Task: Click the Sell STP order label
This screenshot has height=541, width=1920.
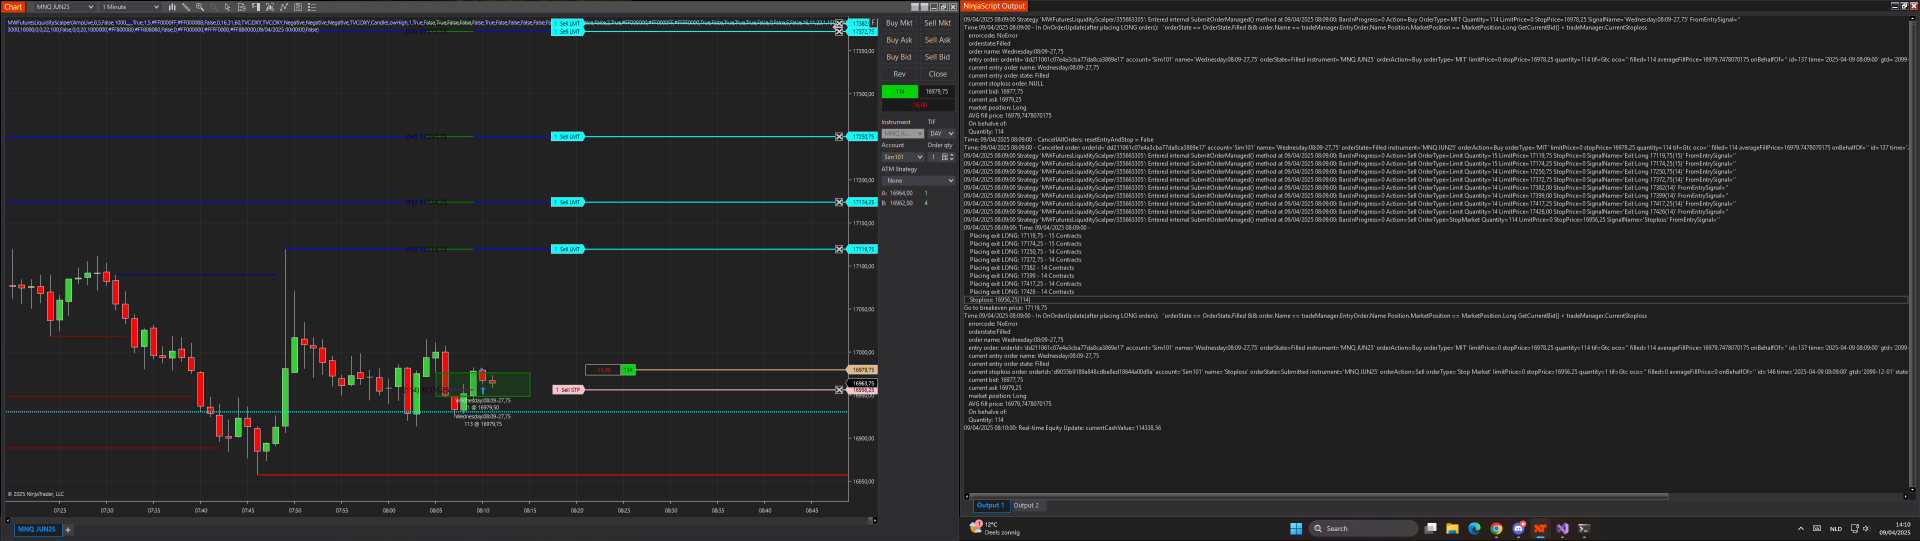Action: [568, 390]
